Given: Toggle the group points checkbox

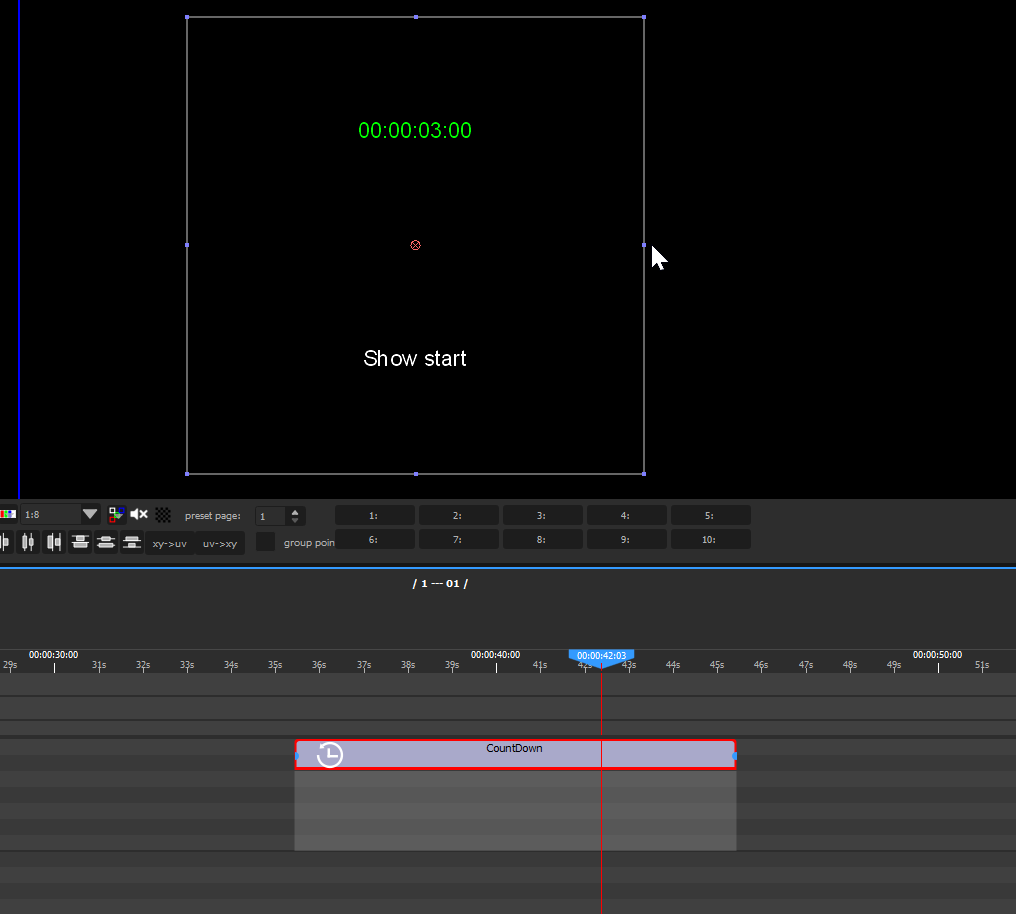Looking at the screenshot, I should coord(265,542).
